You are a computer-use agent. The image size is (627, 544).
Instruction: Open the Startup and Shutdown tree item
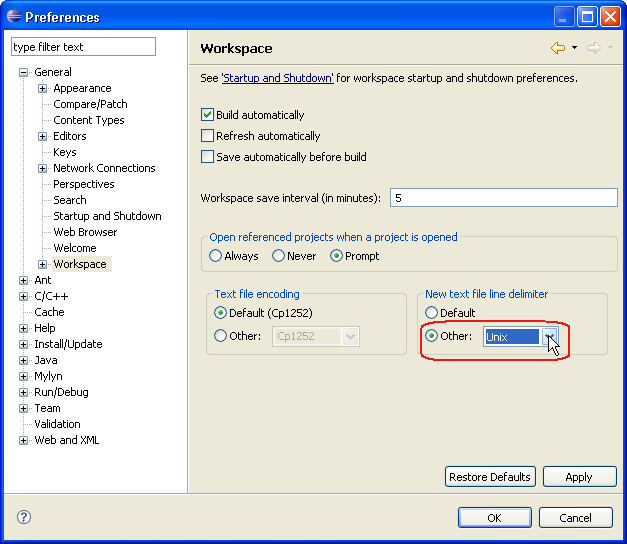107,216
